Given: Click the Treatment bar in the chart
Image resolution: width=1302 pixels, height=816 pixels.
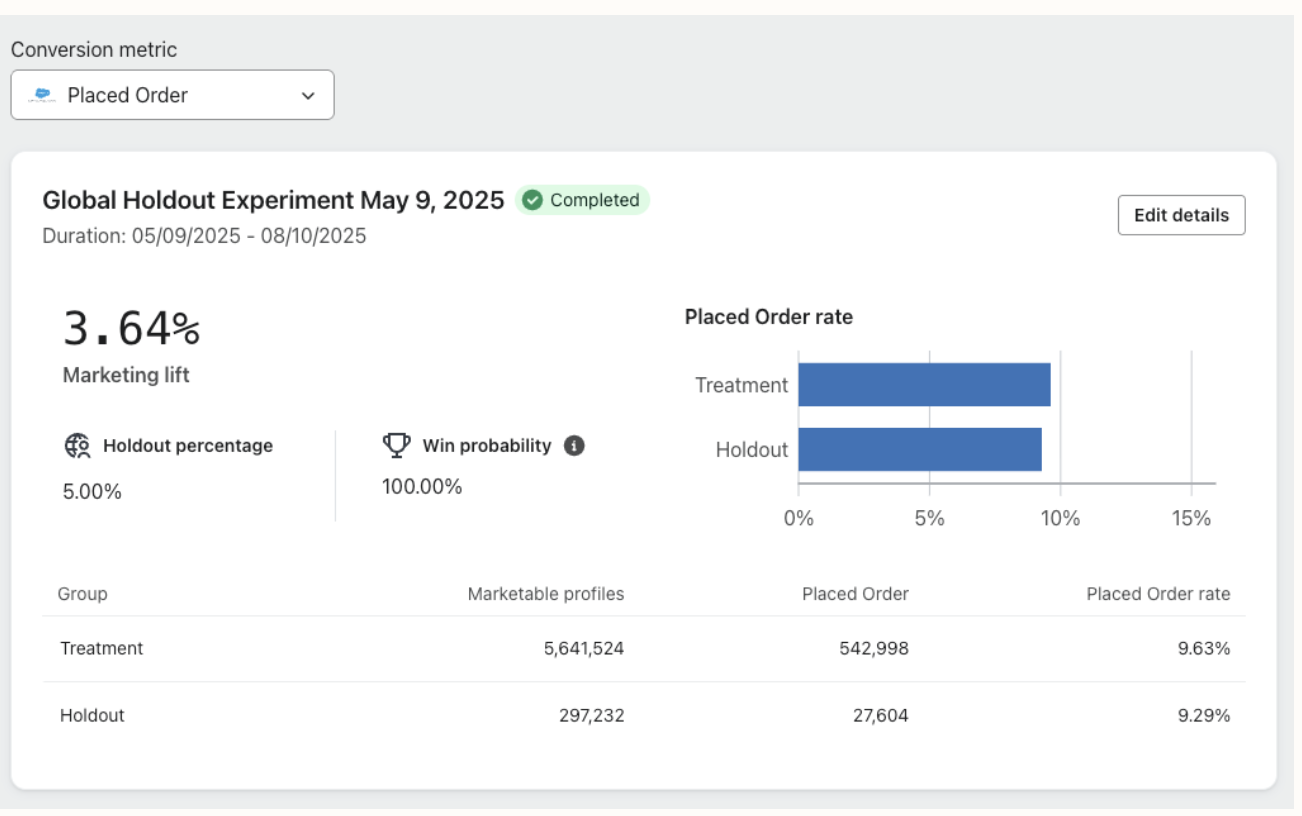Looking at the screenshot, I should tap(923, 385).
